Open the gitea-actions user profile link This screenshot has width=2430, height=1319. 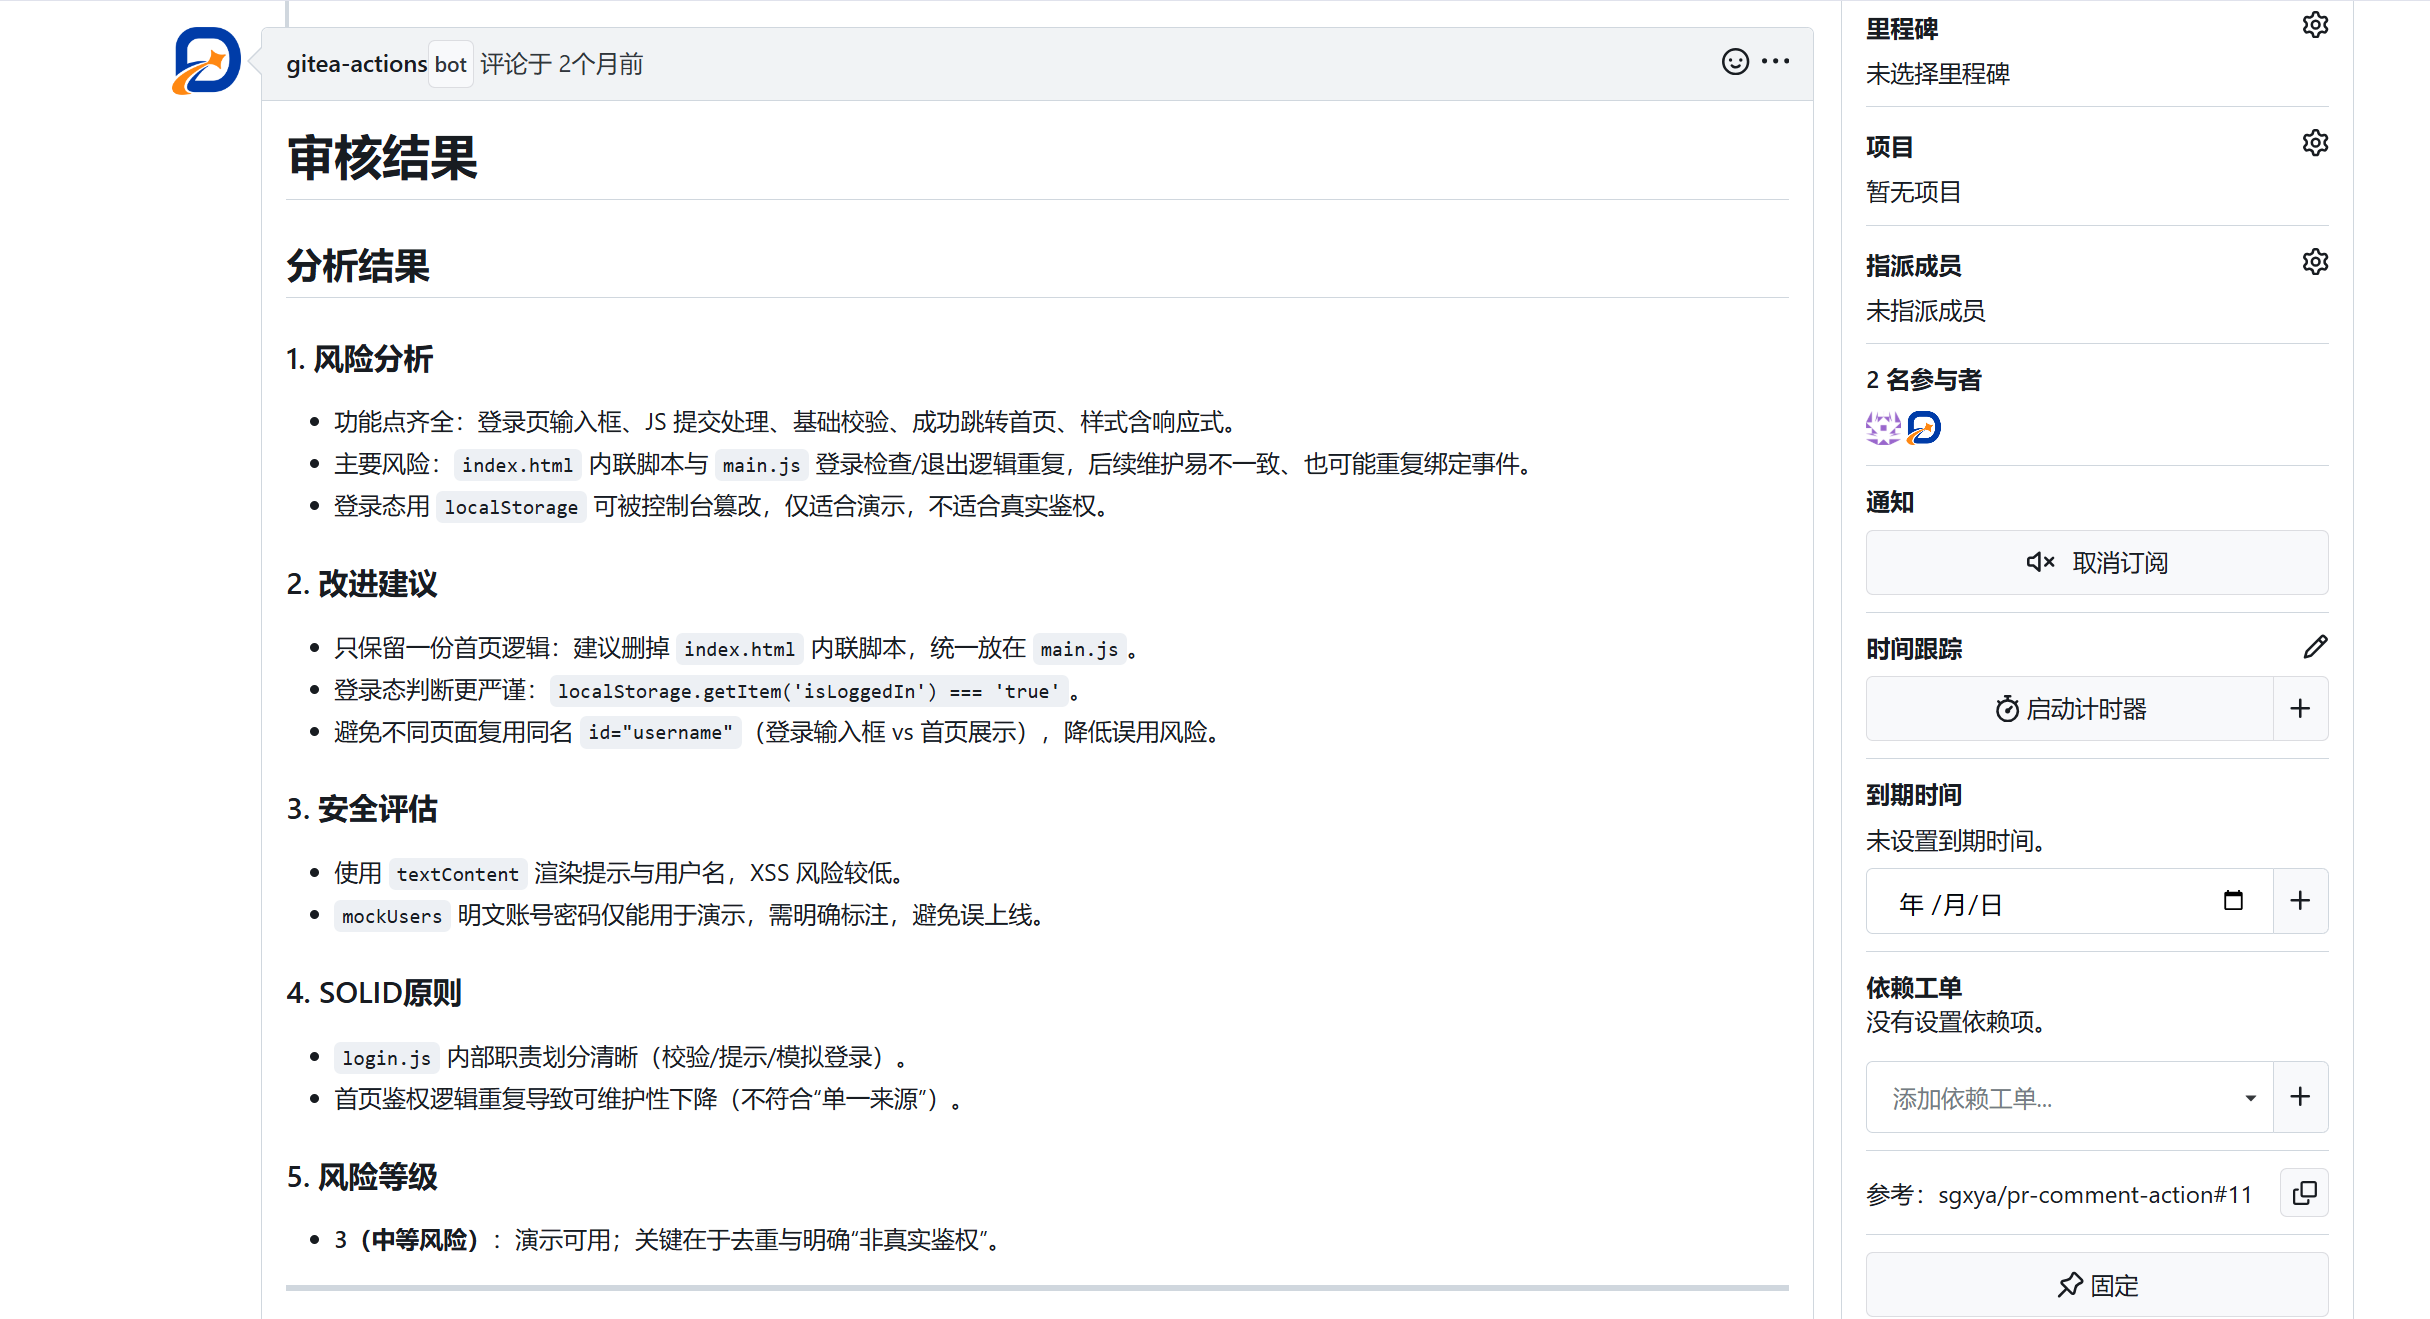[x=356, y=64]
